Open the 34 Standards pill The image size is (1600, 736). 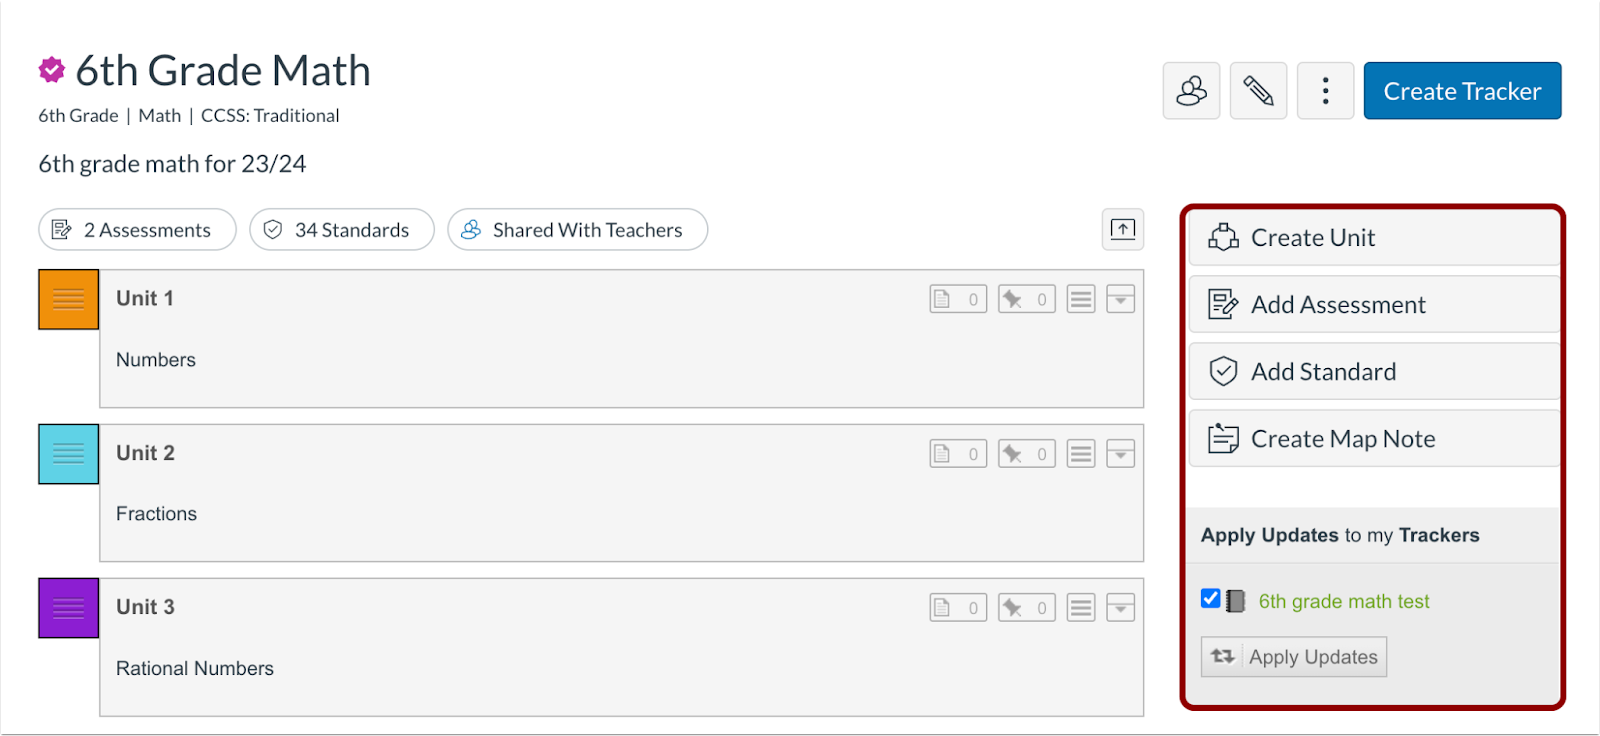tap(342, 230)
